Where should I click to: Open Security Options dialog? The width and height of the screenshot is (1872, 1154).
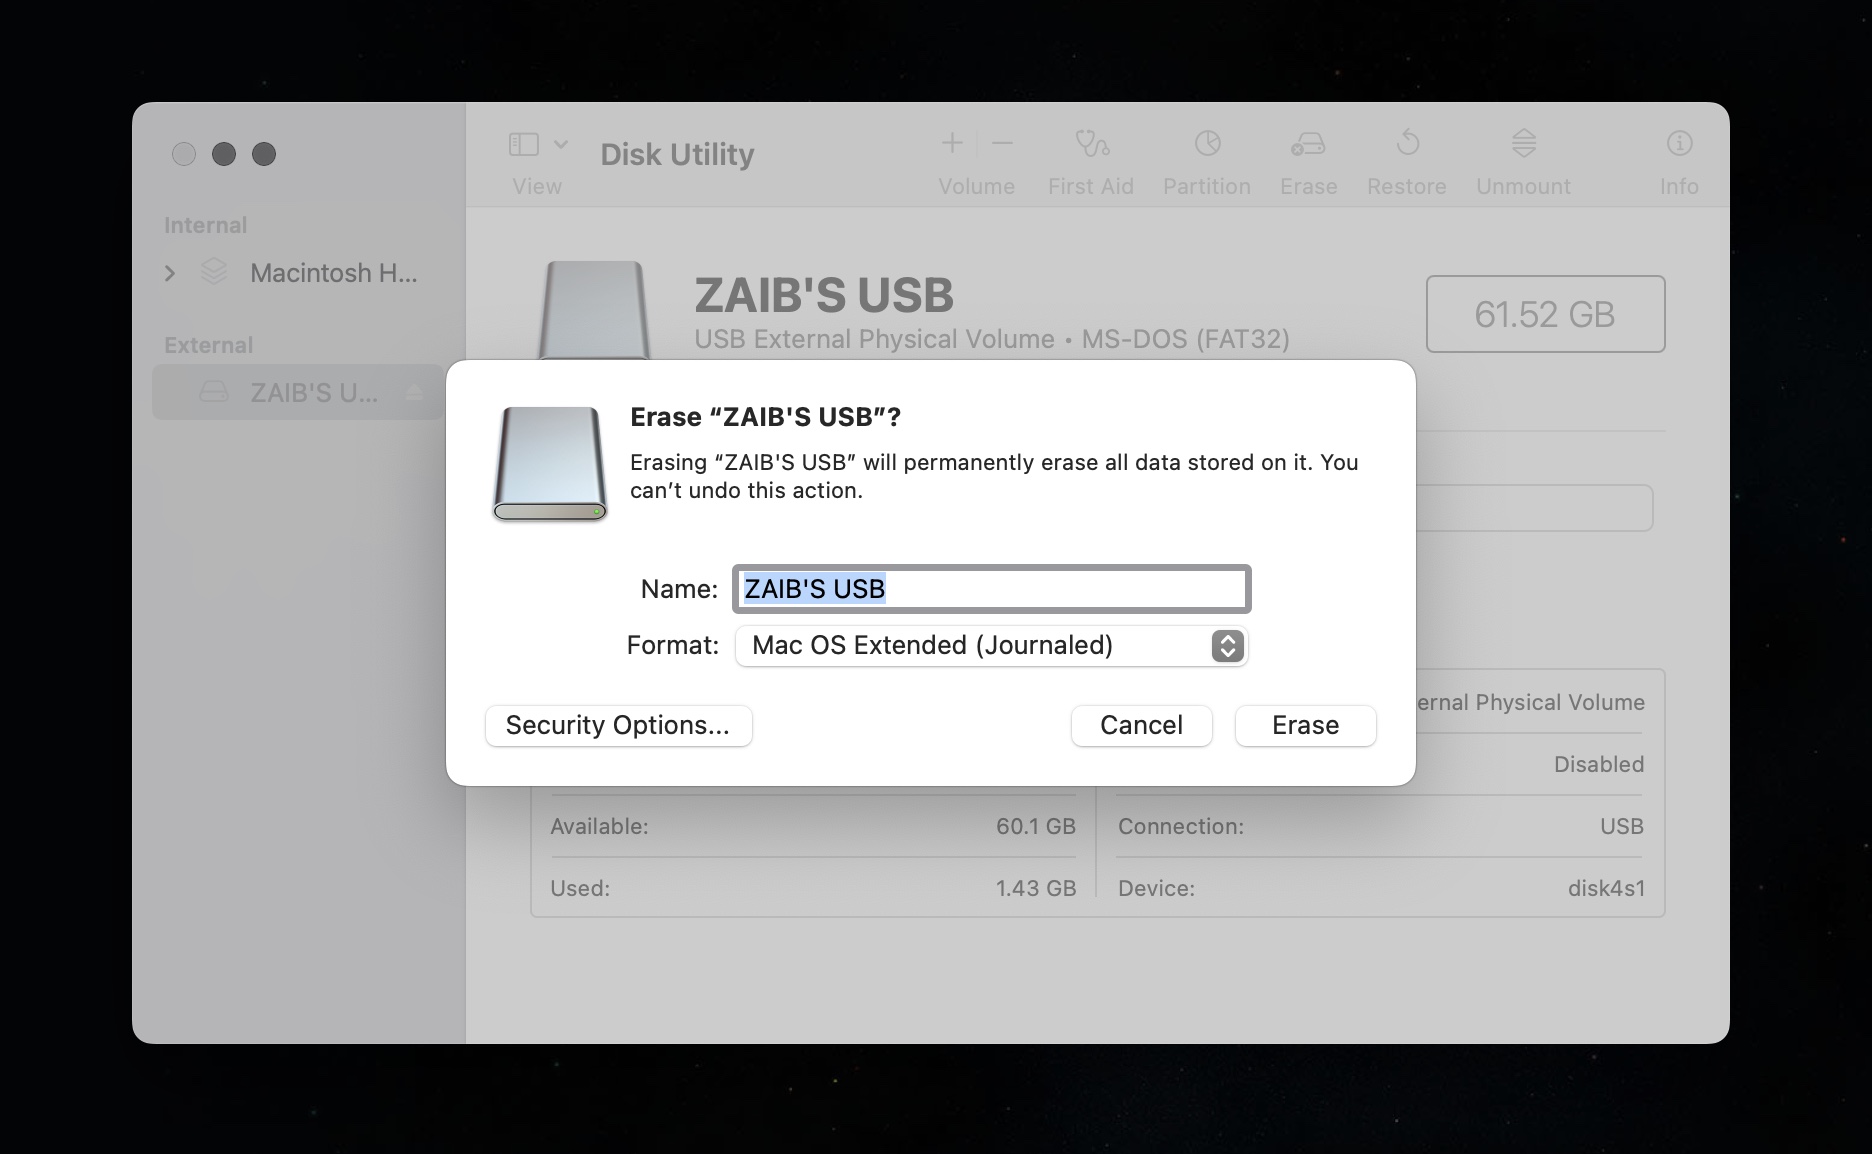pos(618,725)
